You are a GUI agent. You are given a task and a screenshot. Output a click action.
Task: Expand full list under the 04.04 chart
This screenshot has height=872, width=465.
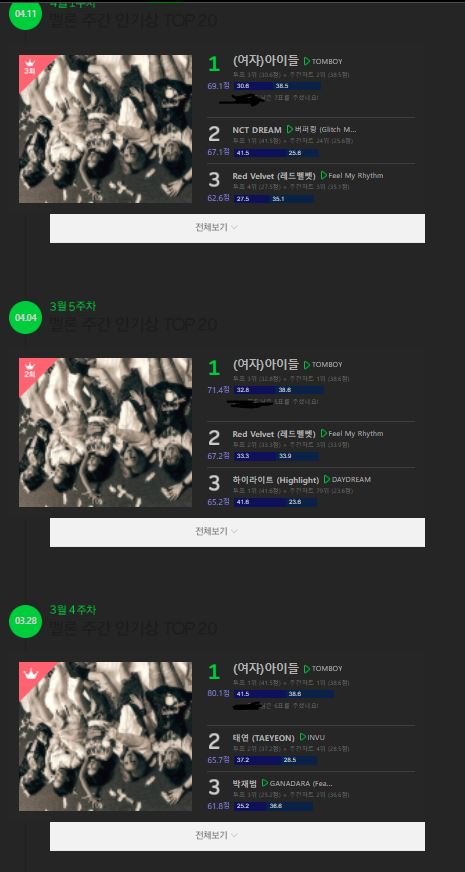pyautogui.click(x=238, y=532)
